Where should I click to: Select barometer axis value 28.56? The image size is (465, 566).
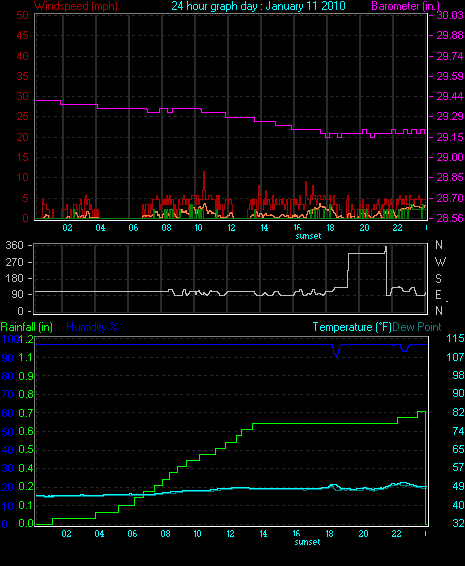[450, 218]
